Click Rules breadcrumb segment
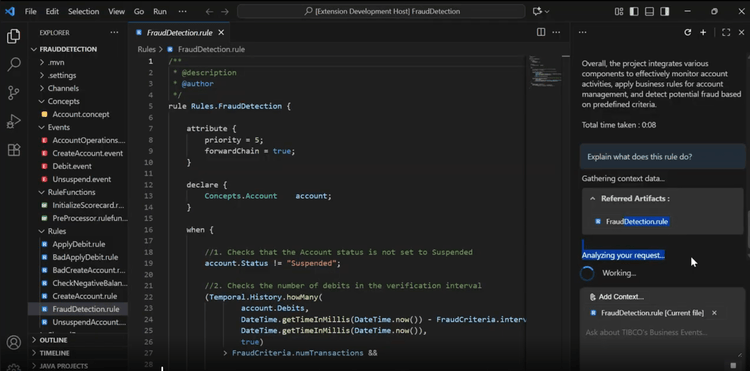 point(146,49)
